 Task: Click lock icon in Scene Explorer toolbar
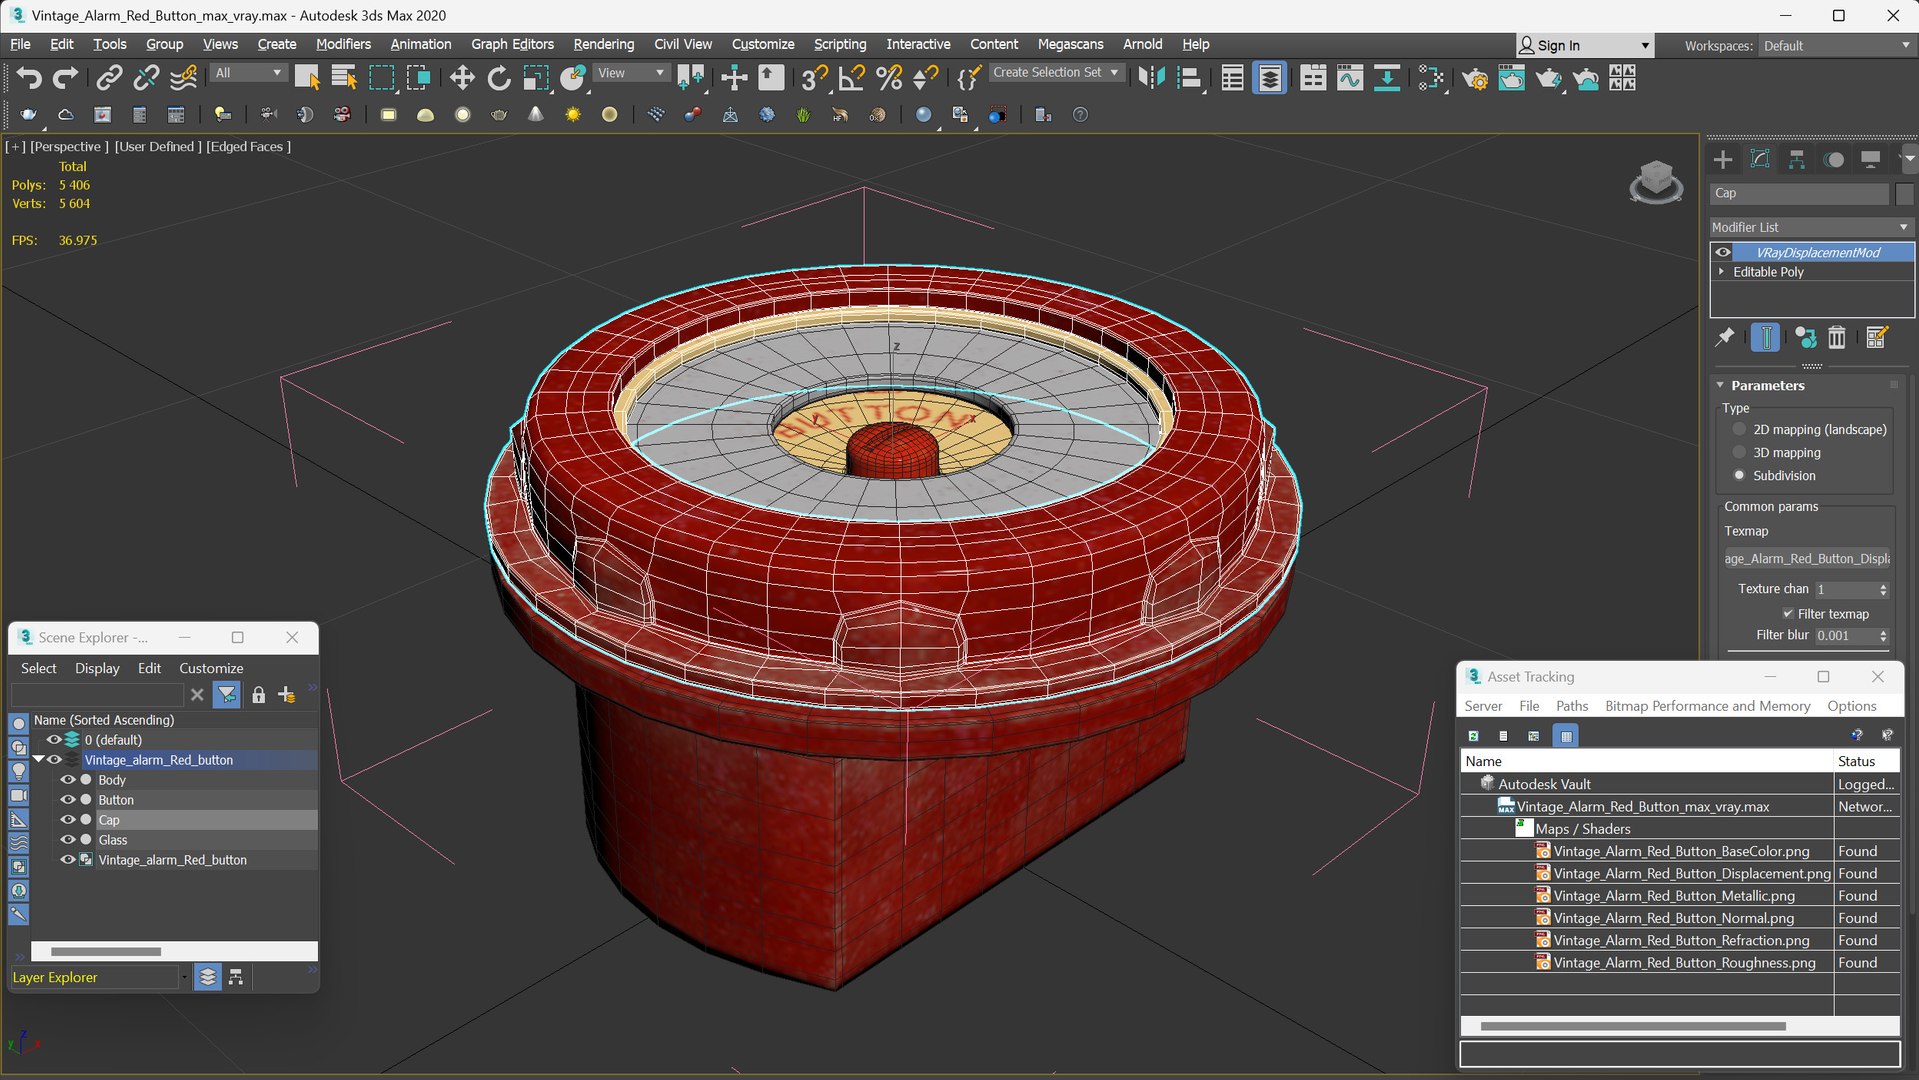(x=258, y=695)
